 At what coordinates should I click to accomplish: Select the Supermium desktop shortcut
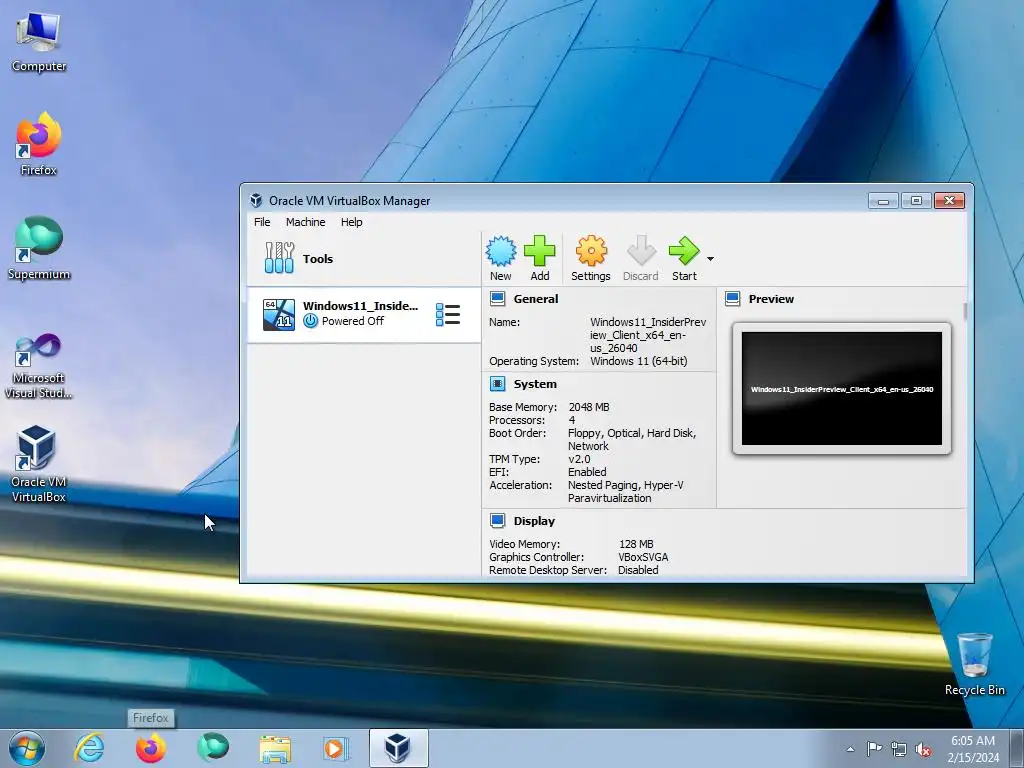click(x=39, y=249)
